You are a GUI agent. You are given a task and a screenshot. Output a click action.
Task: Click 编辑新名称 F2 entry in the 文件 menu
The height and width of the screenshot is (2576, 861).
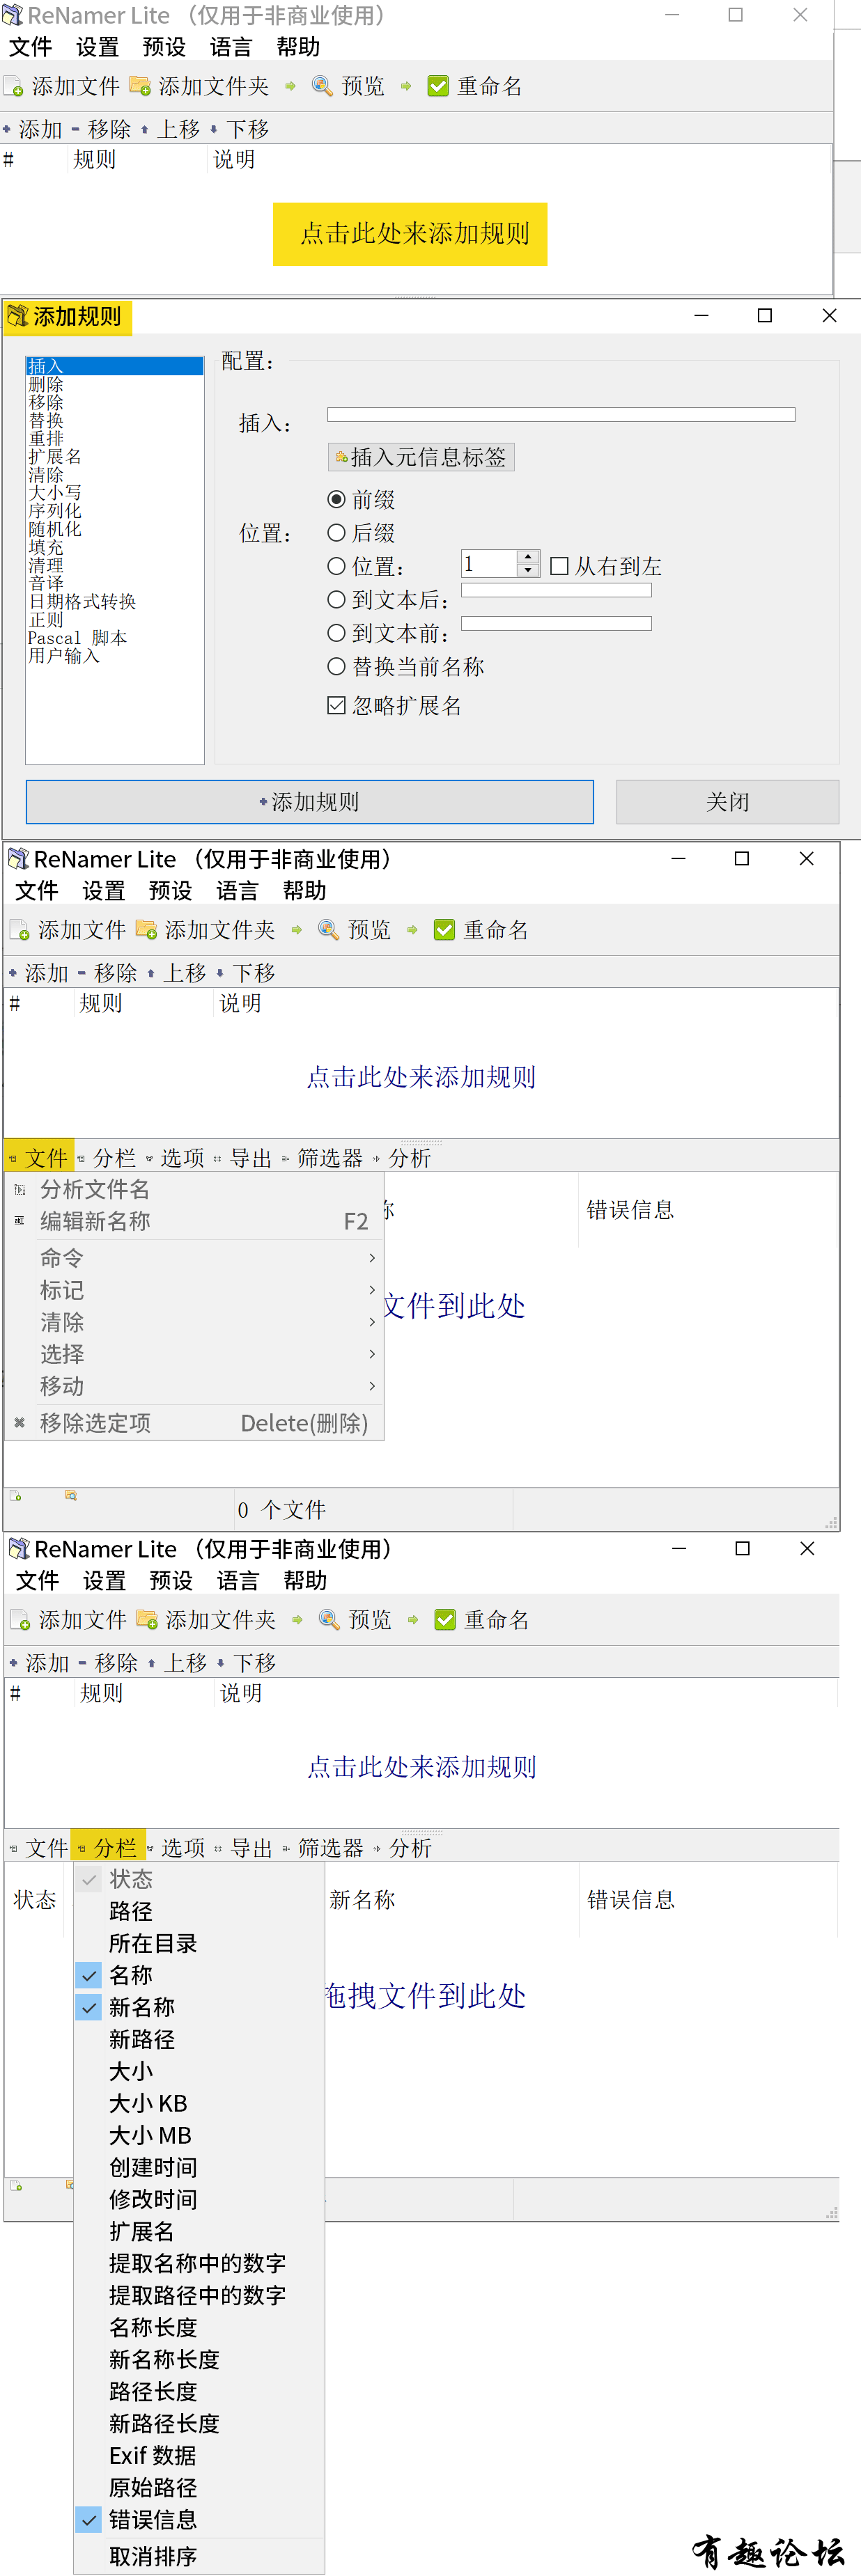point(194,1221)
